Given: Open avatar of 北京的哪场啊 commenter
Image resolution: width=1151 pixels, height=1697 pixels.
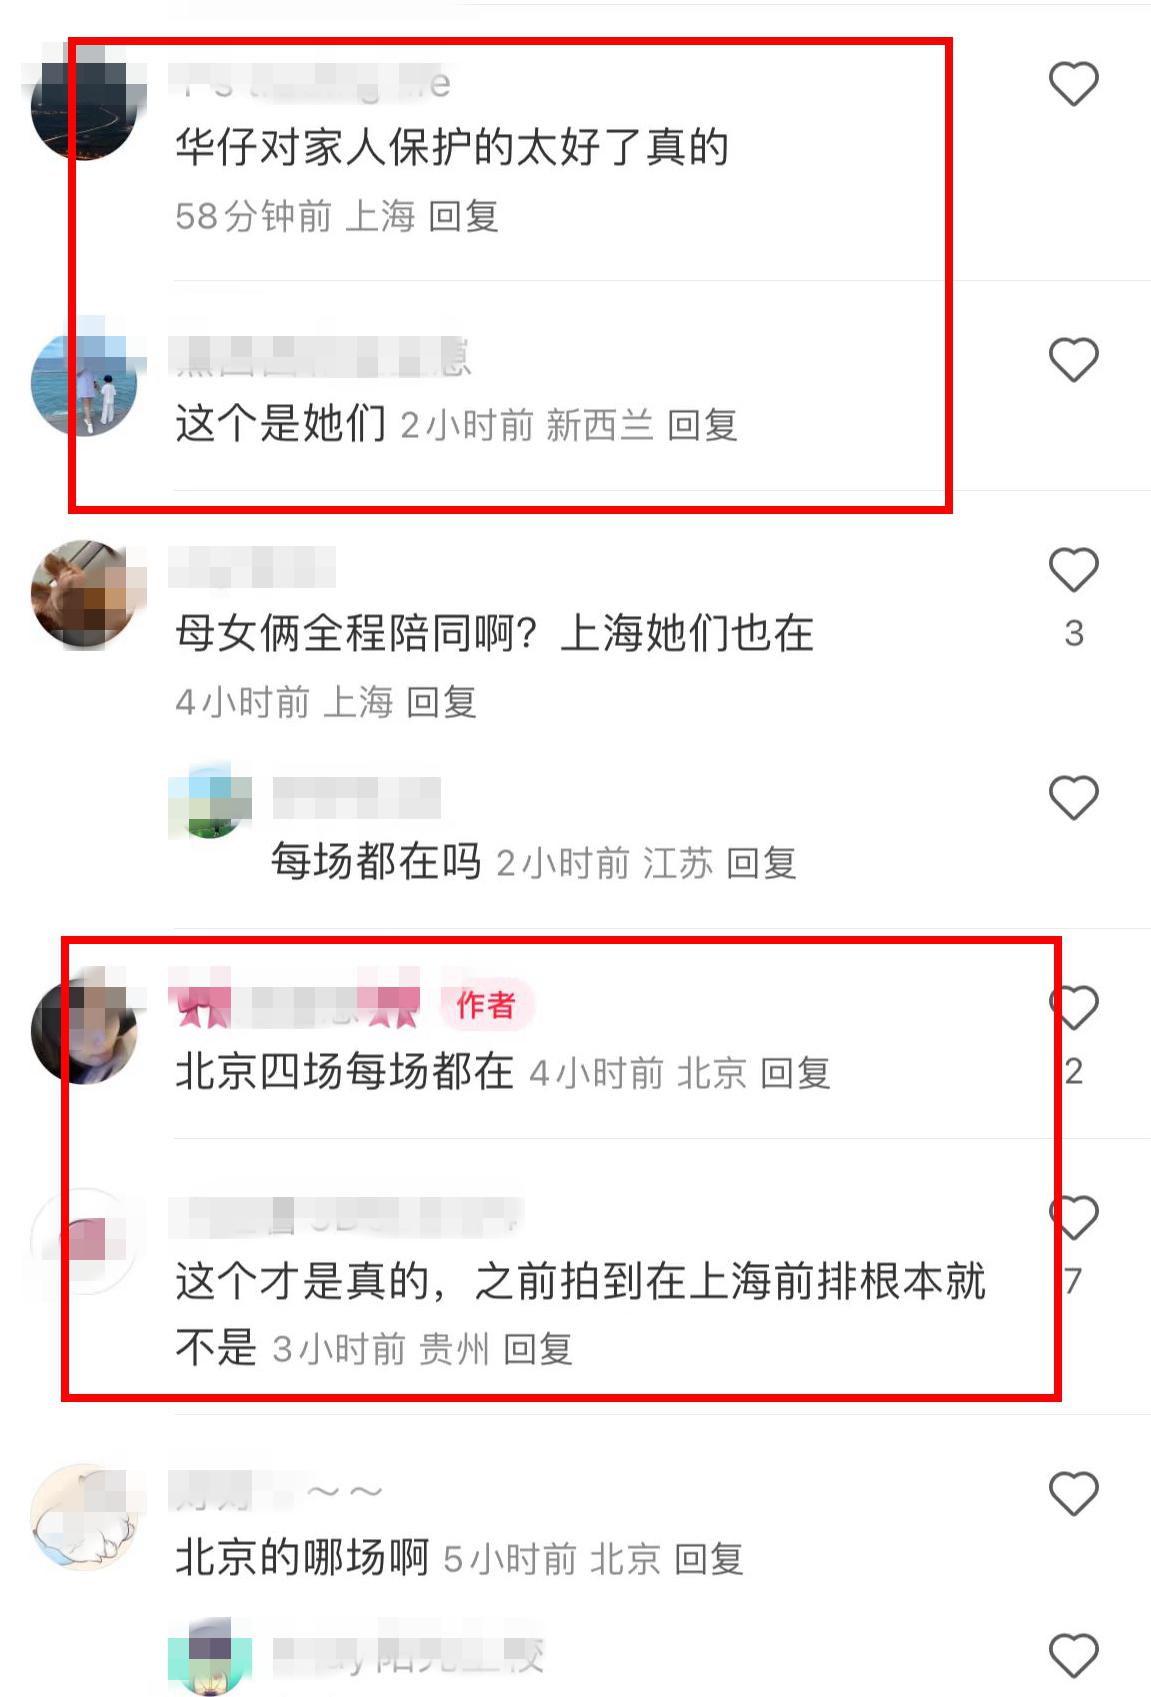Looking at the screenshot, I should (x=84, y=1517).
